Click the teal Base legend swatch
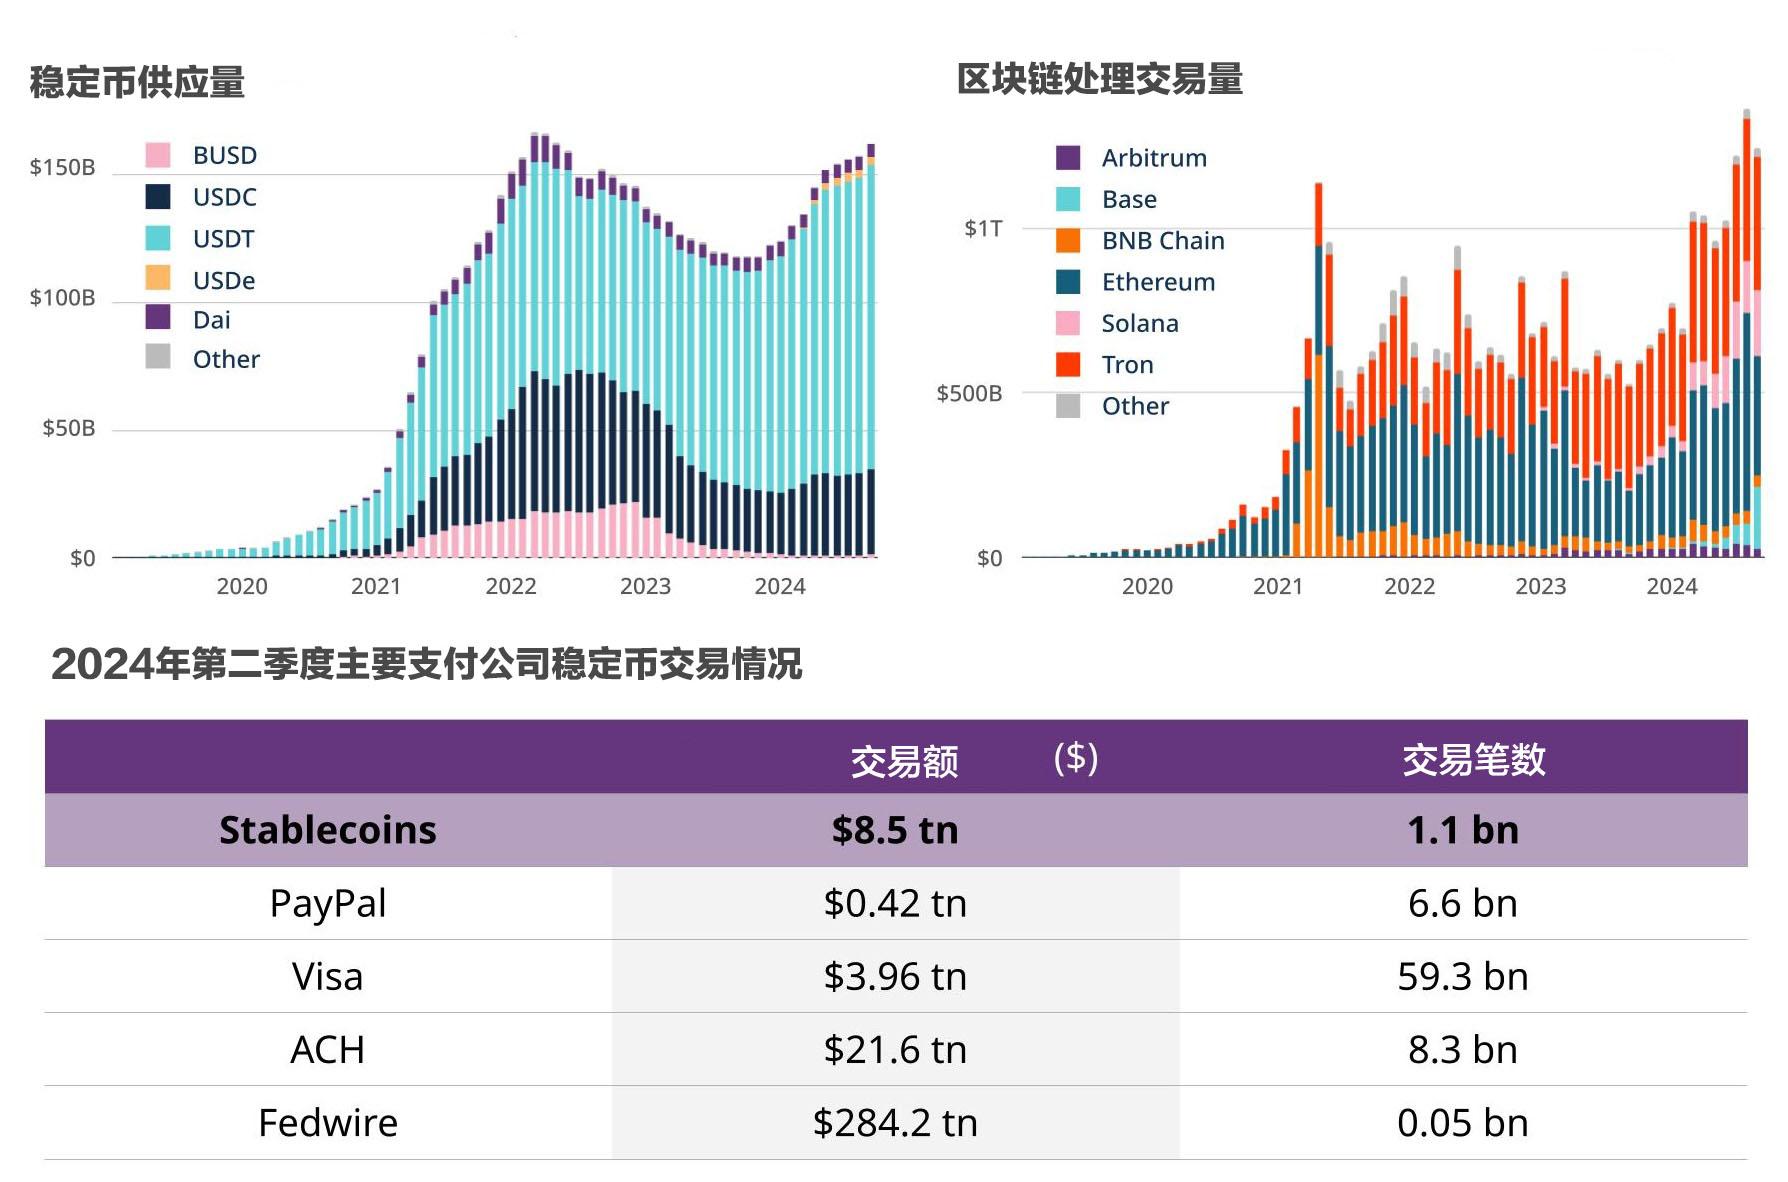This screenshot has width=1788, height=1182. [x=1068, y=199]
